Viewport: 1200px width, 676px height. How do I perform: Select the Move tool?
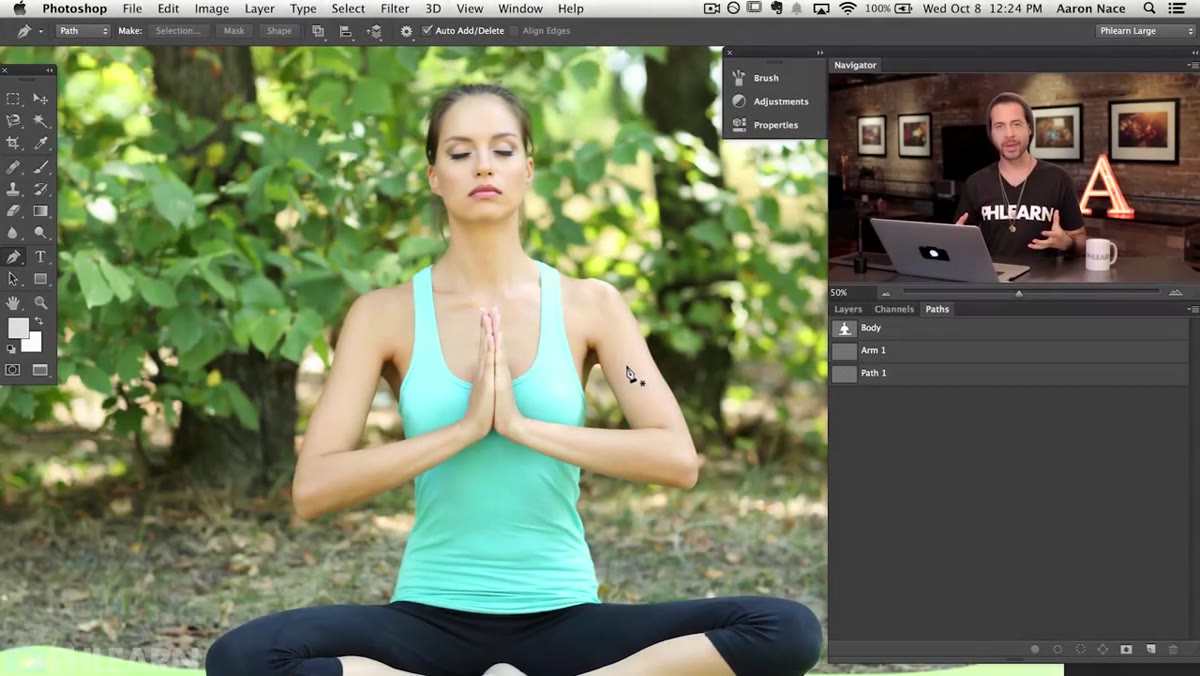tap(41, 99)
